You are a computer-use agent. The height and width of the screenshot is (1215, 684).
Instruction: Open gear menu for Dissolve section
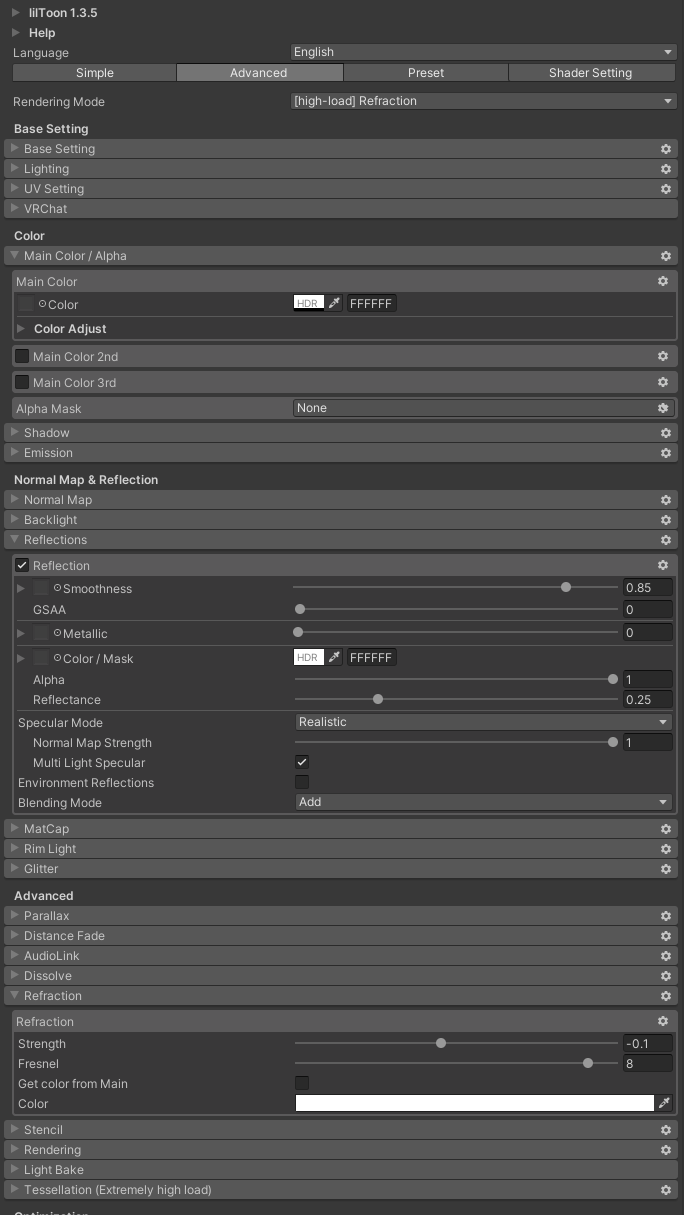pyautogui.click(x=665, y=976)
